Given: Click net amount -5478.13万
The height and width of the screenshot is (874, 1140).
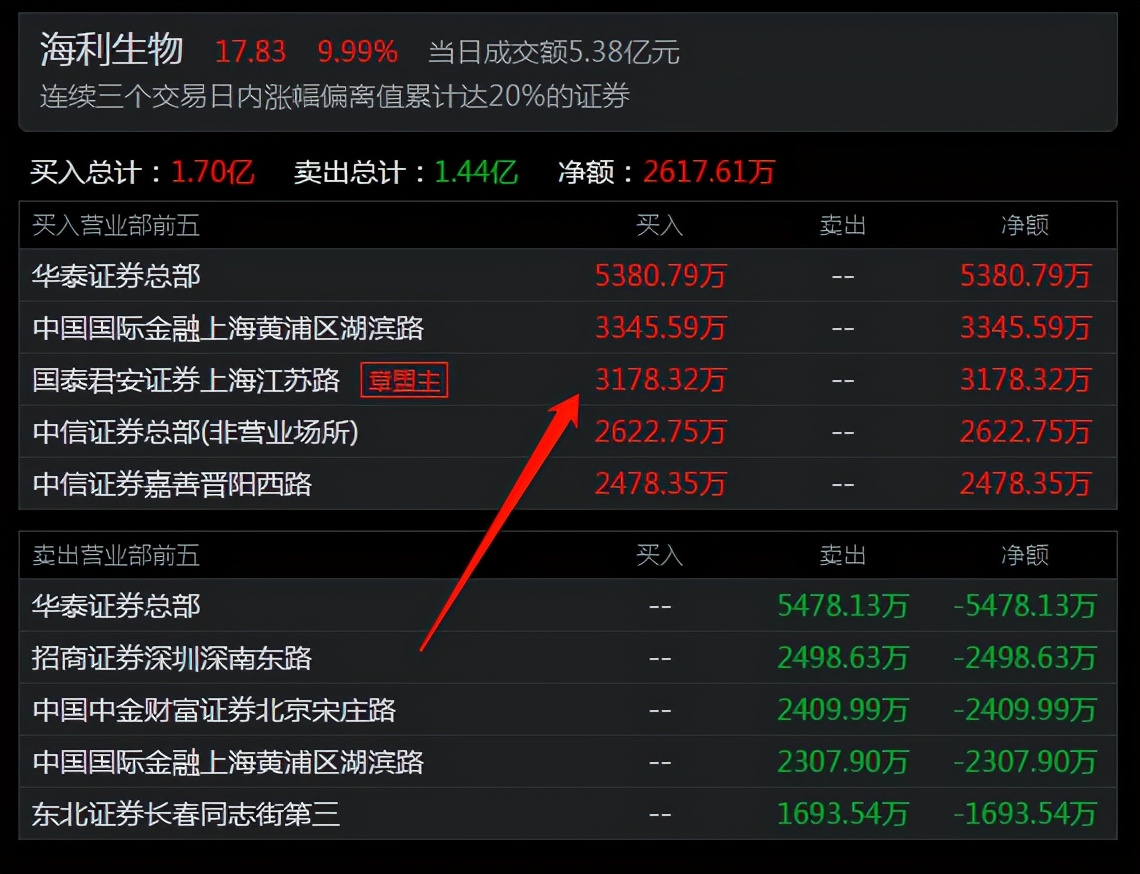Looking at the screenshot, I should (x=1025, y=606).
